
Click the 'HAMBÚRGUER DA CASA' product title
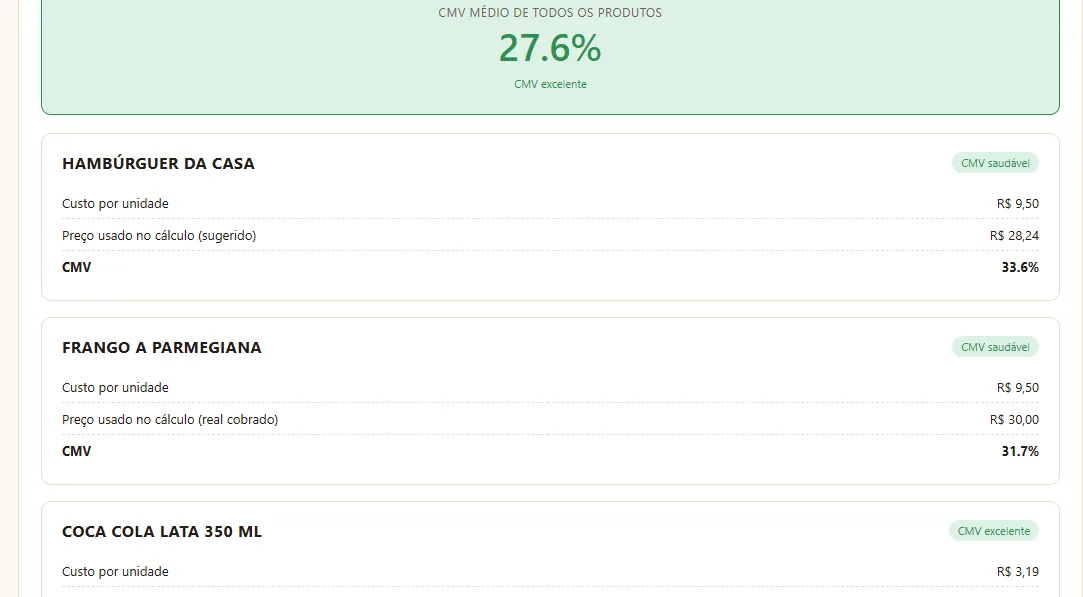[x=158, y=163]
